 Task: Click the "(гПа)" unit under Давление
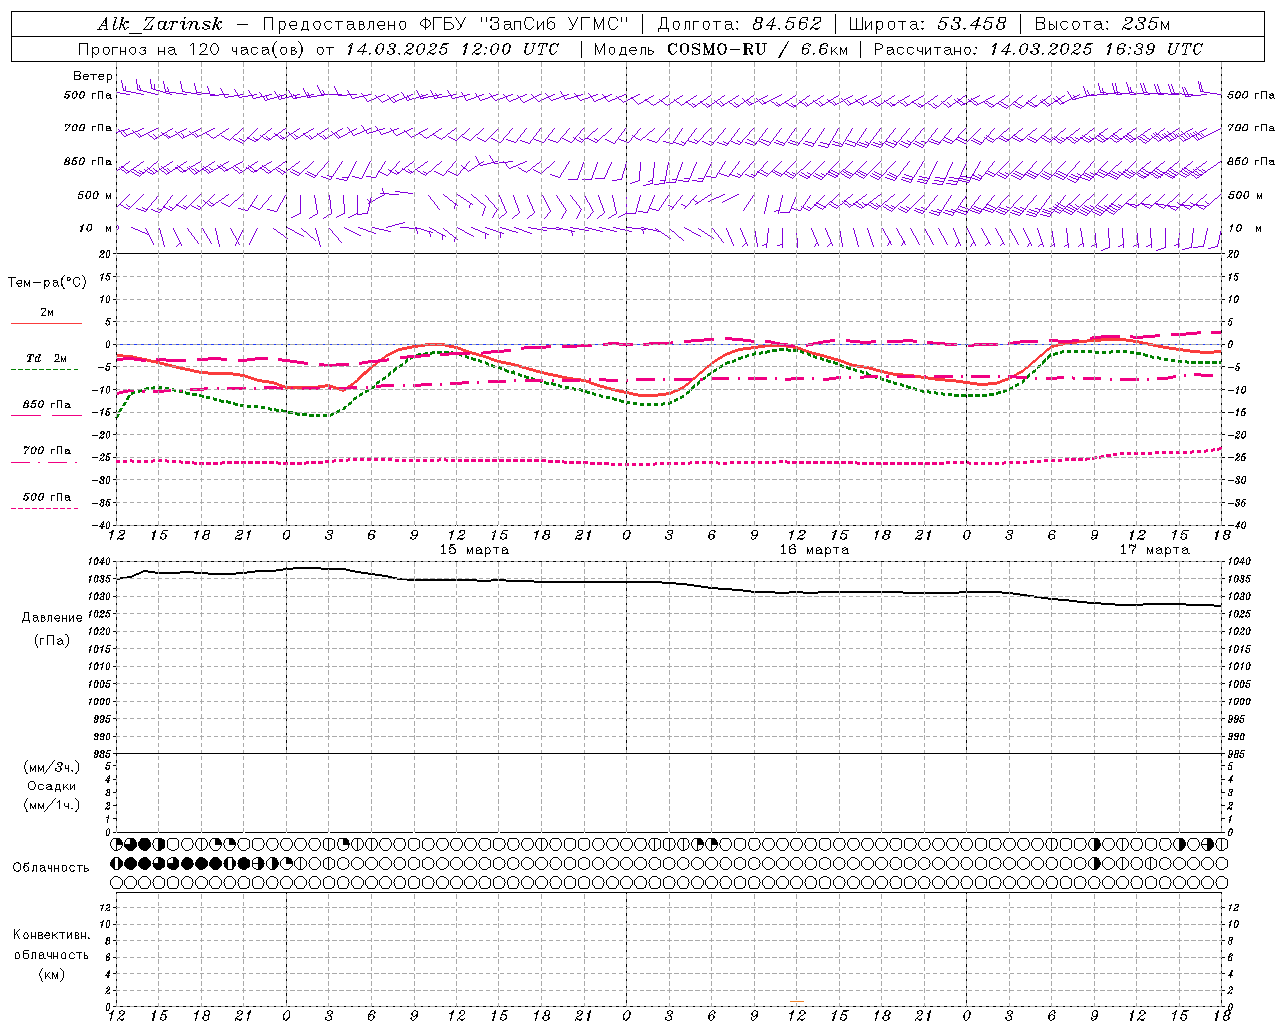point(52,641)
